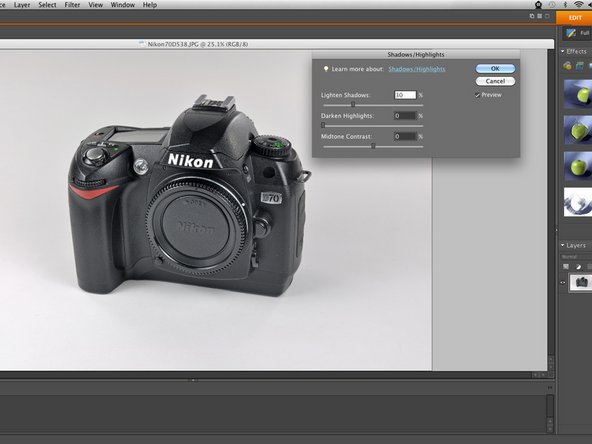Click the canvas vertical scrollbar
The width and height of the screenshot is (592, 444).
pos(550,210)
